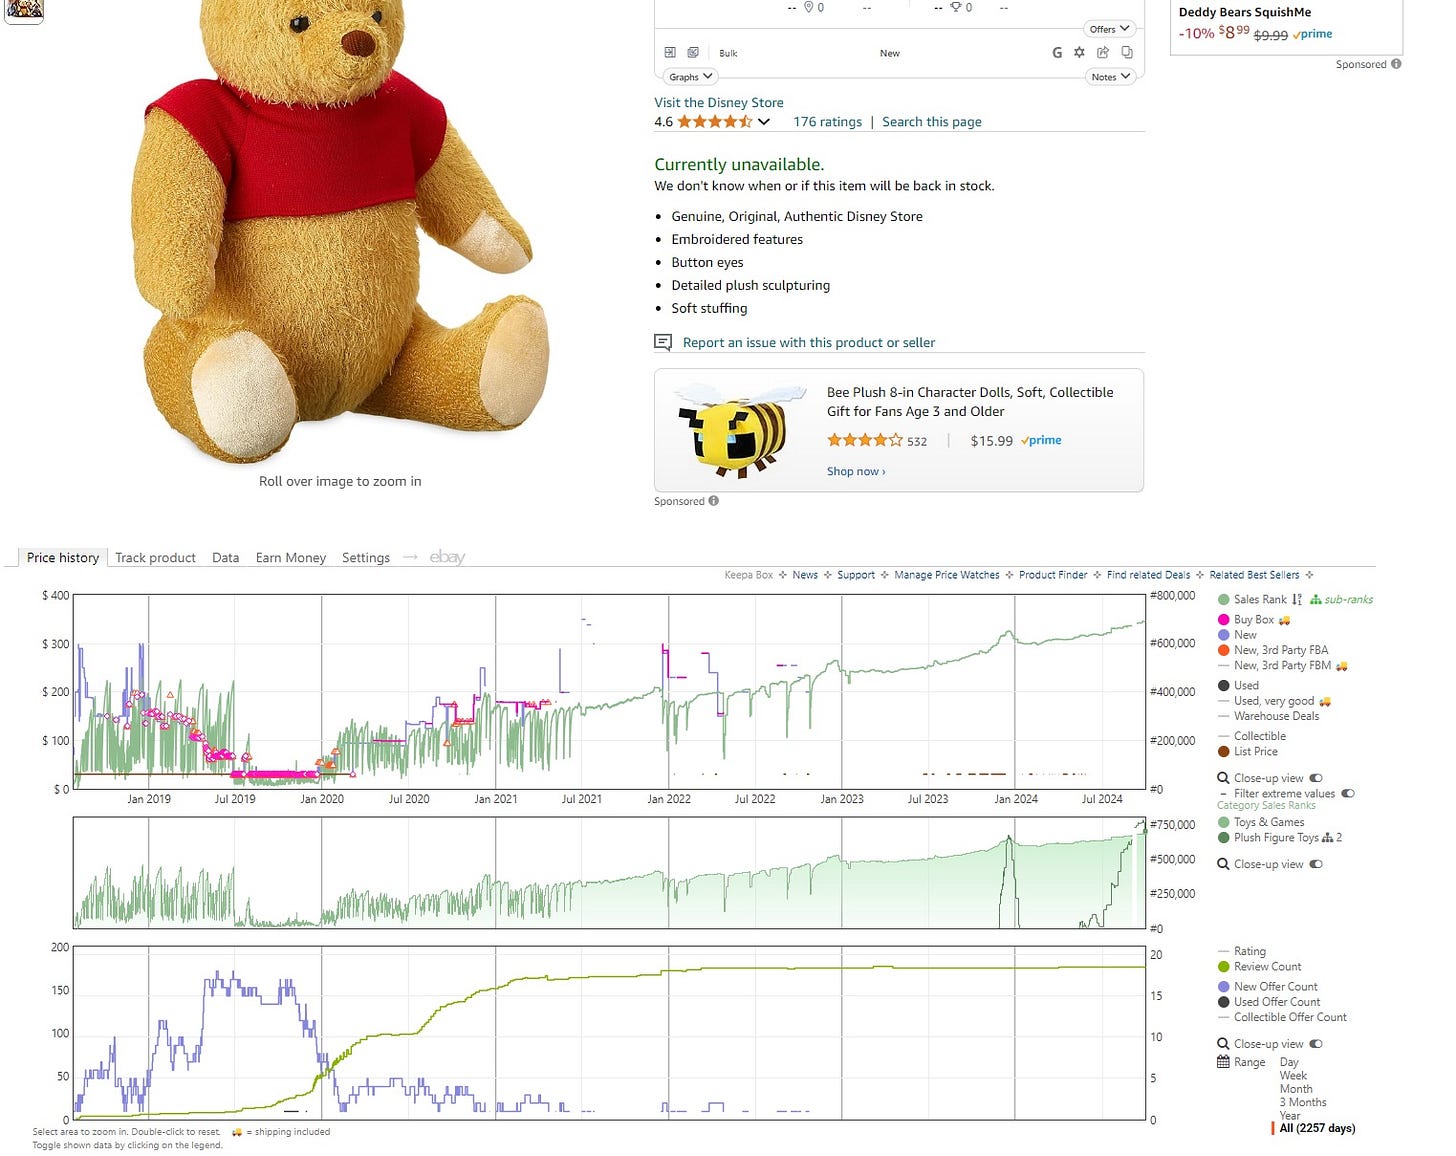Click Search this page link

tap(932, 122)
